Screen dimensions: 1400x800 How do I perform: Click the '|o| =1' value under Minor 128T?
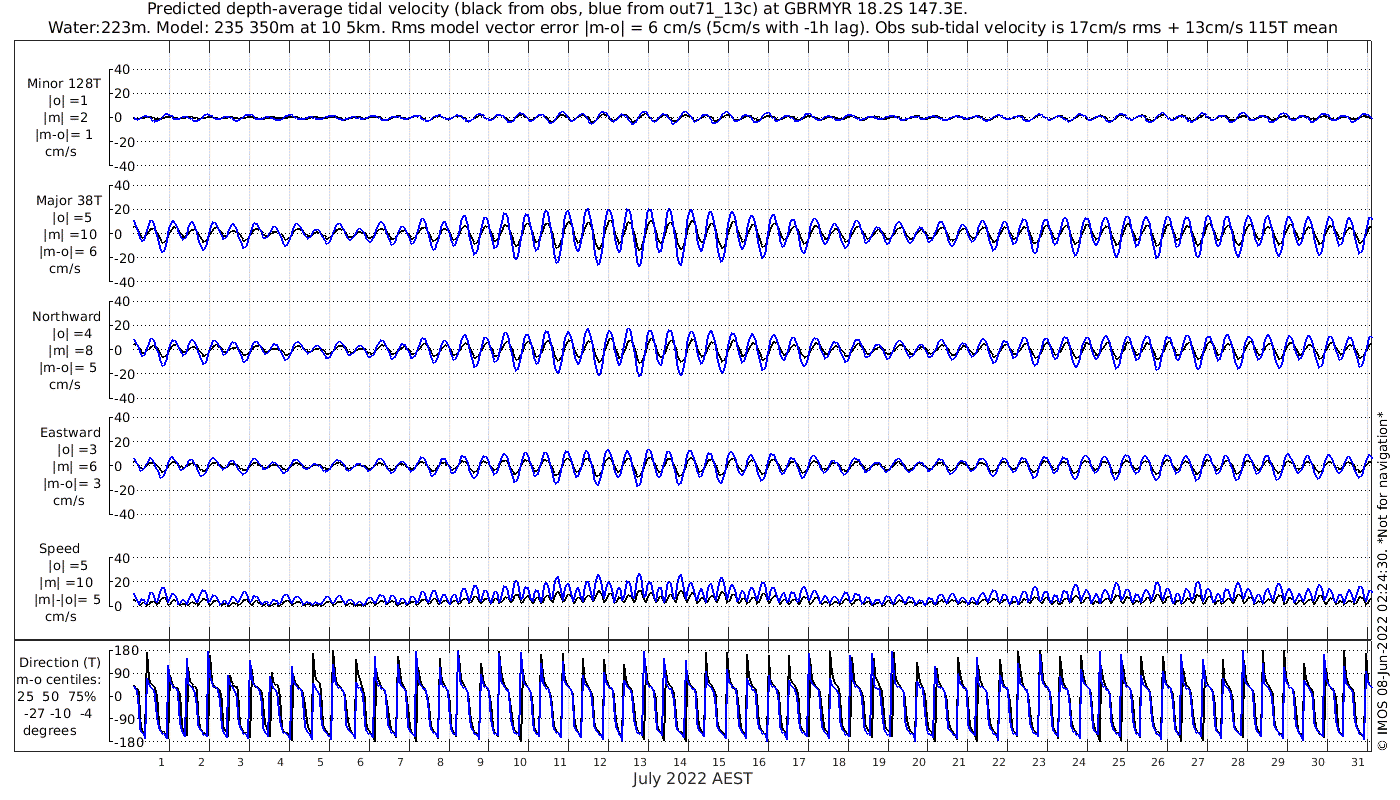pos(68,101)
